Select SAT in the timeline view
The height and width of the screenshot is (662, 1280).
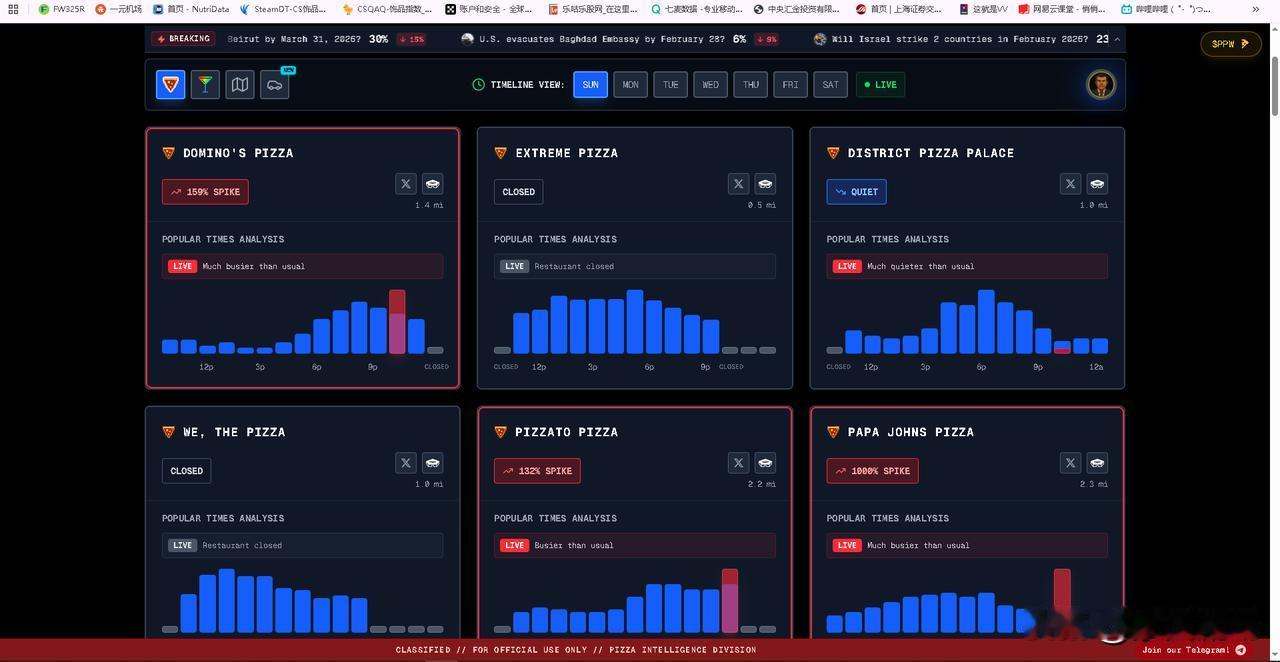[830, 85]
